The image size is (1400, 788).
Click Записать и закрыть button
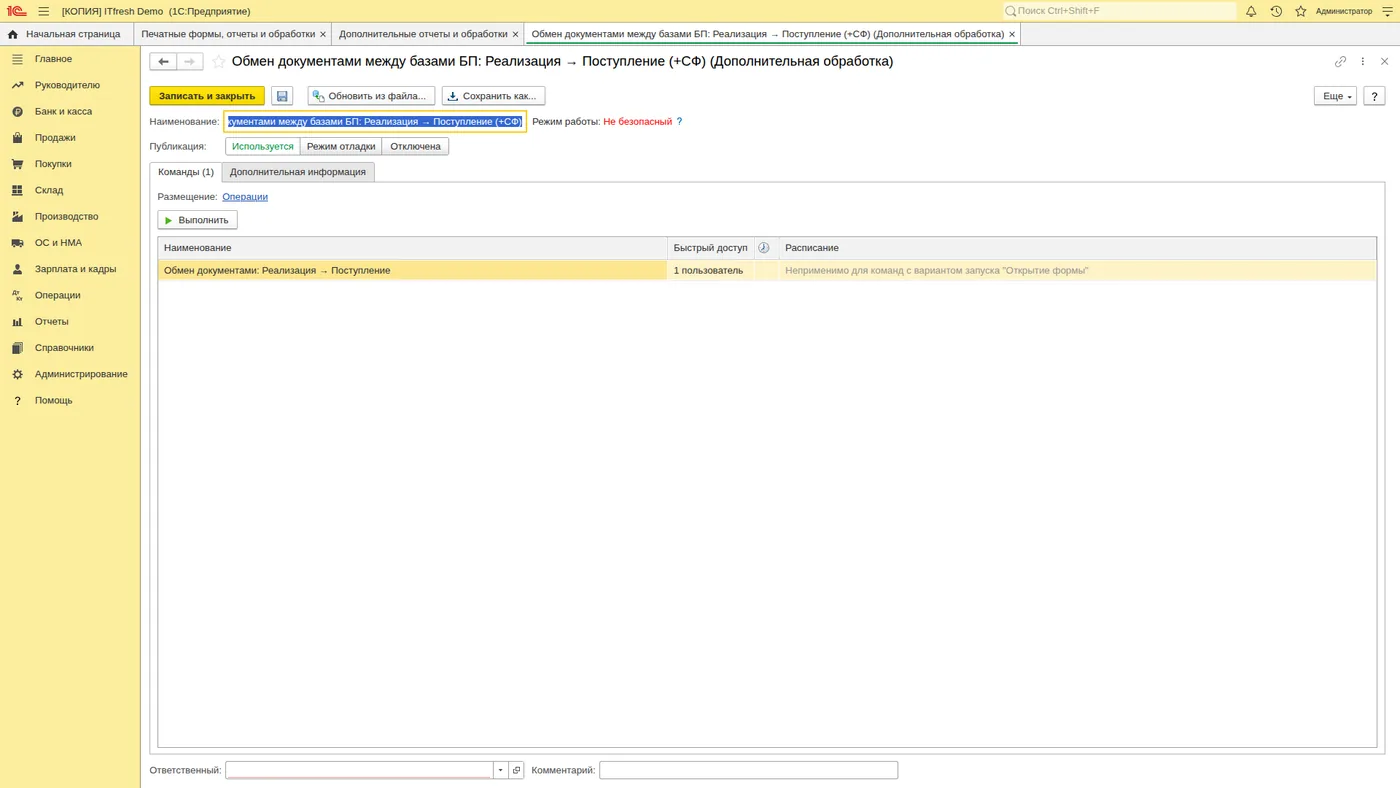tap(207, 96)
